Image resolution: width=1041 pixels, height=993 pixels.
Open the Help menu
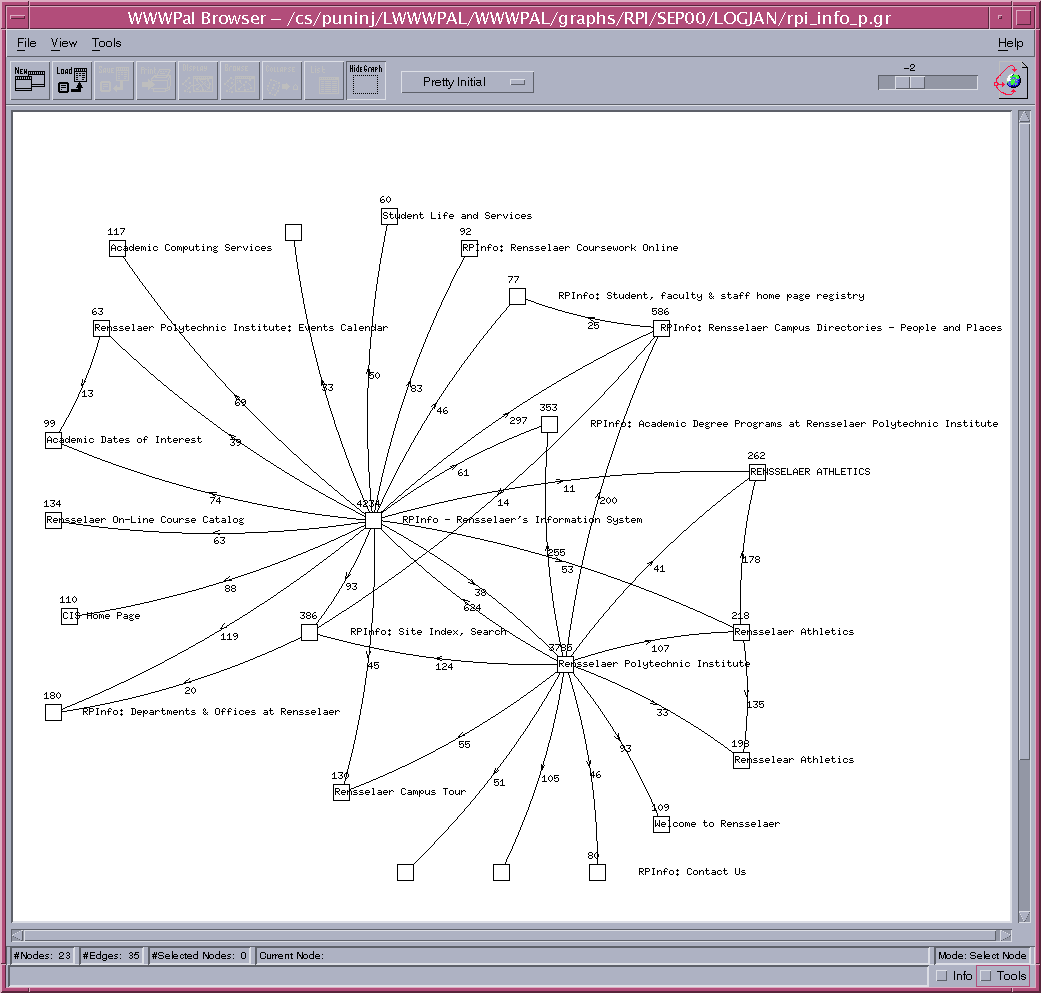point(1010,43)
